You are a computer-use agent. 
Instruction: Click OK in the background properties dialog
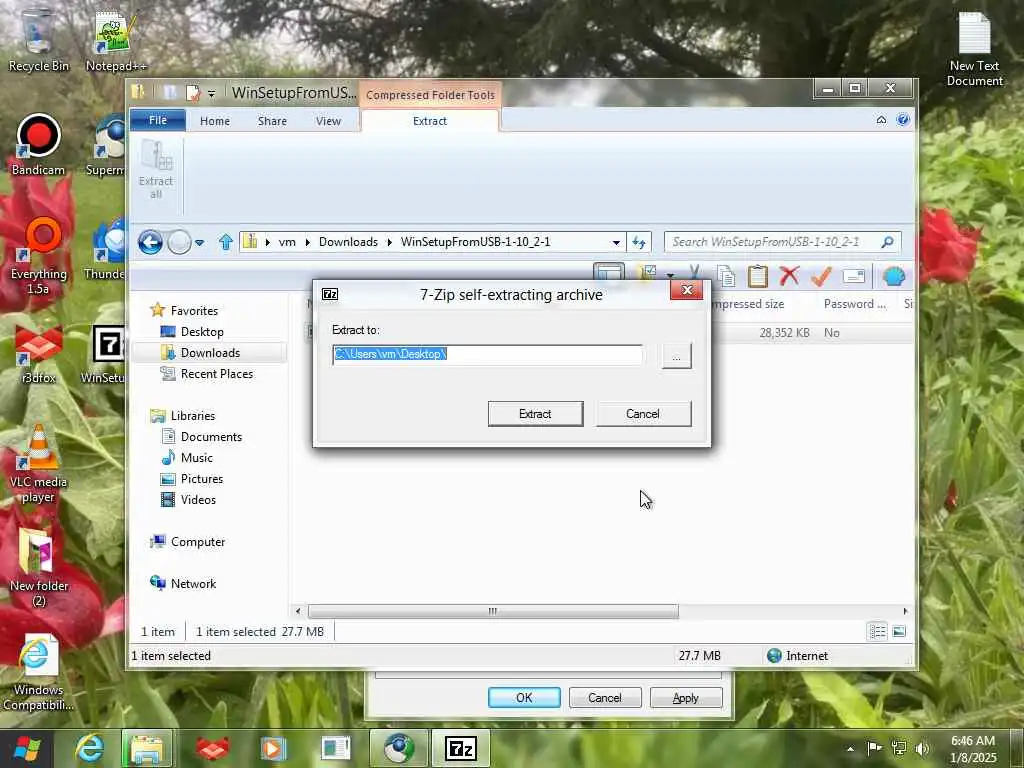(x=524, y=698)
